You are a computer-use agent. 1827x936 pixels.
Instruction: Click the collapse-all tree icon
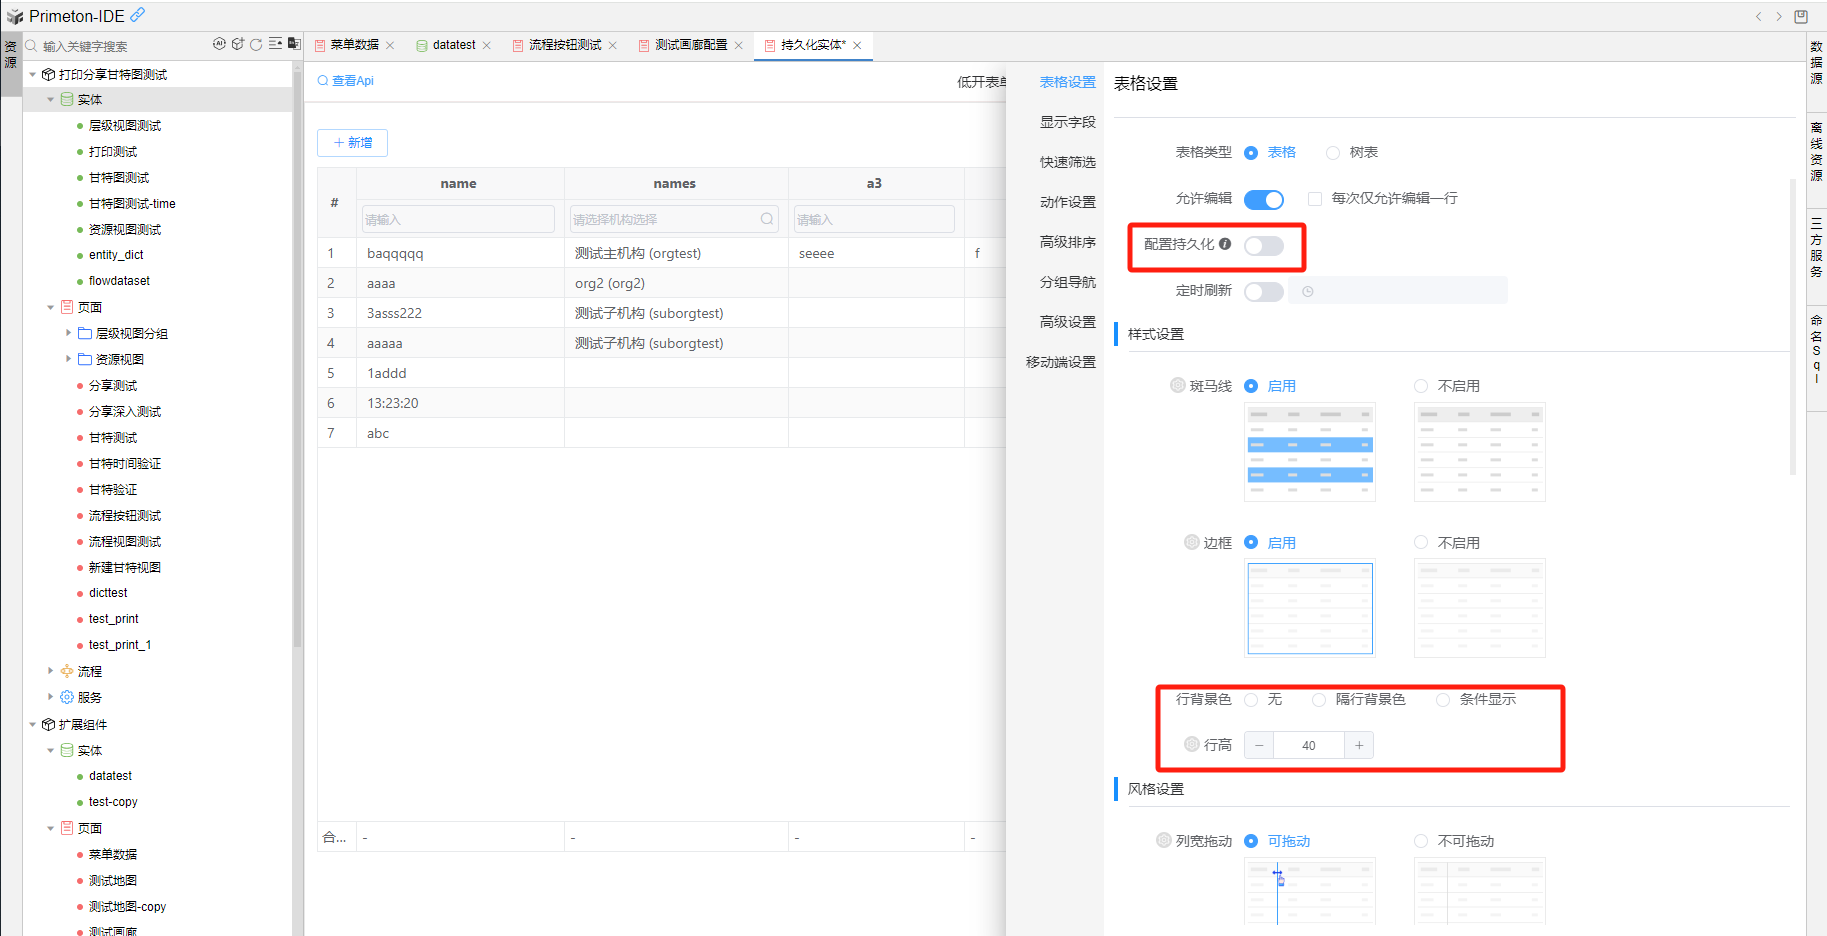[275, 44]
